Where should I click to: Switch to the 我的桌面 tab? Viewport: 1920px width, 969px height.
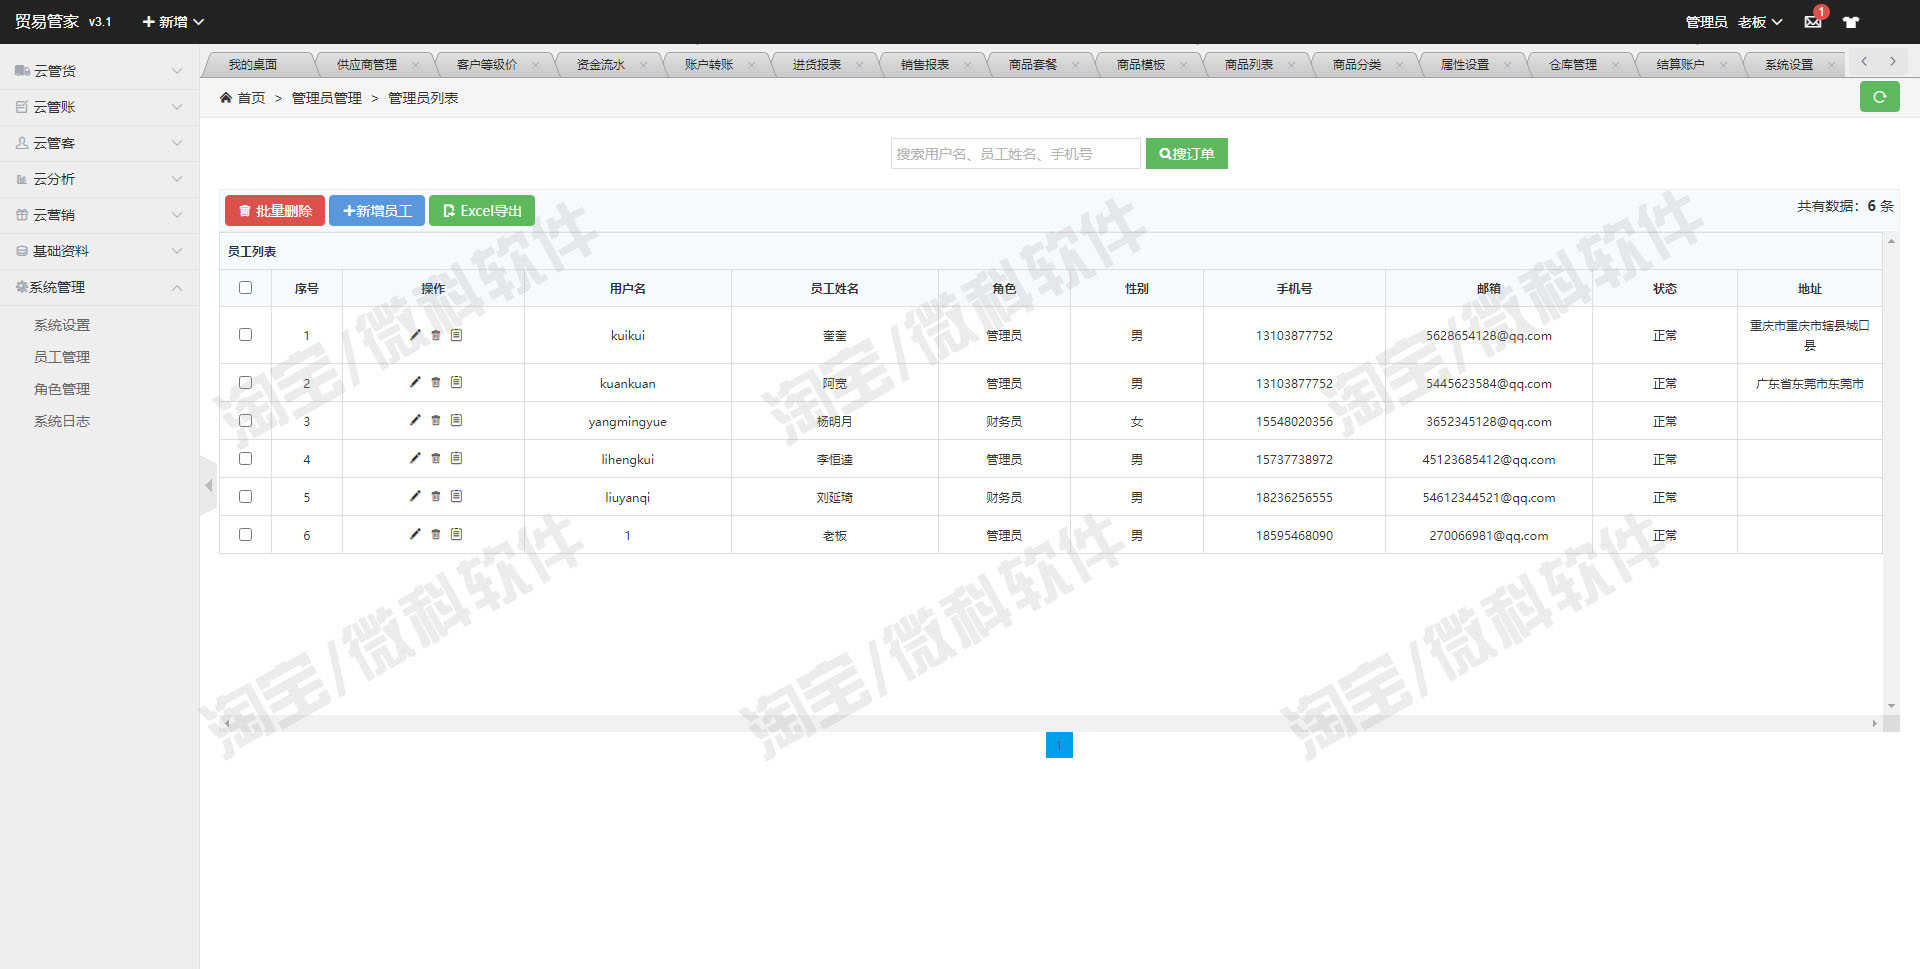click(x=253, y=65)
